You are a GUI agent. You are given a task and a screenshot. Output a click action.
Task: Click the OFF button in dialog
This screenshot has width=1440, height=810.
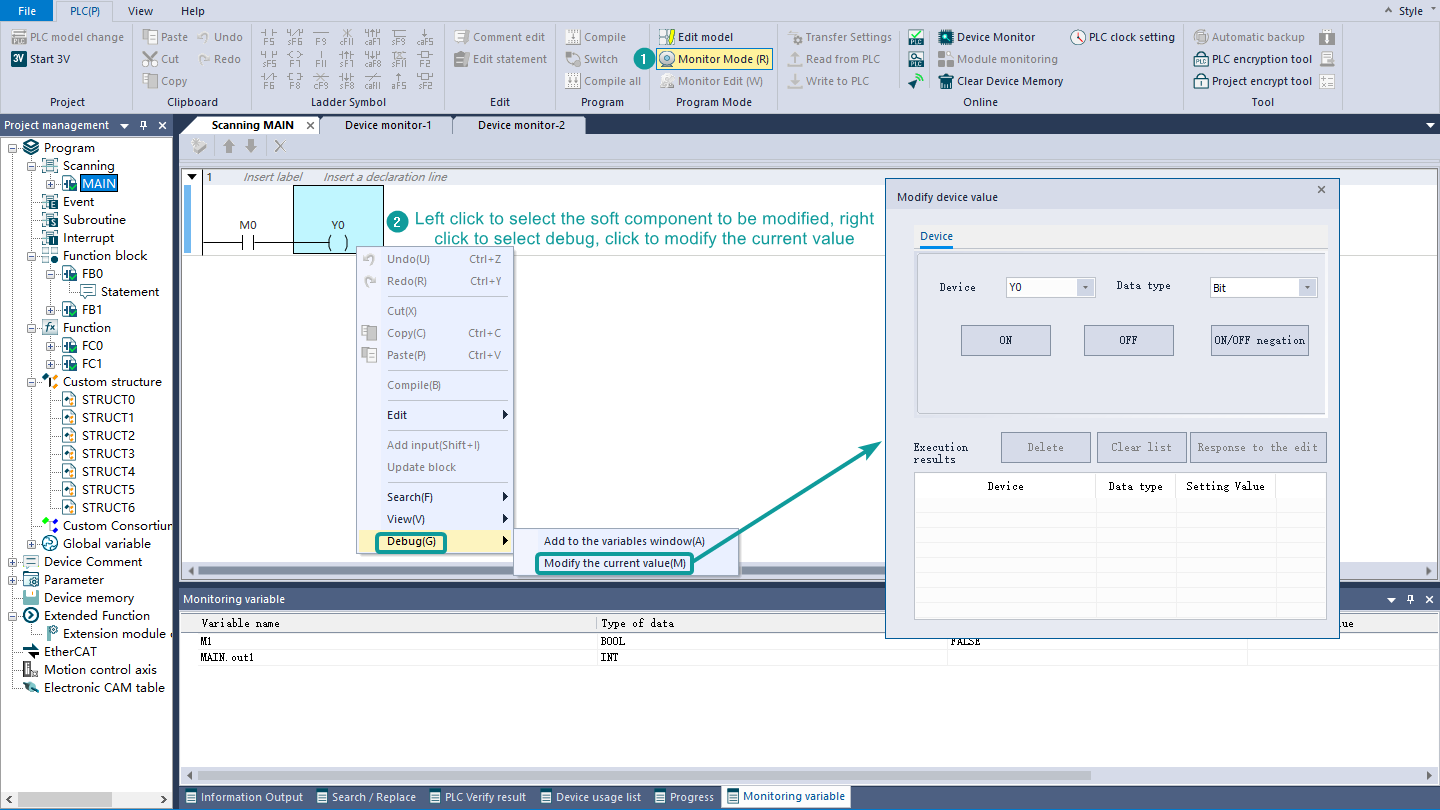point(1128,340)
